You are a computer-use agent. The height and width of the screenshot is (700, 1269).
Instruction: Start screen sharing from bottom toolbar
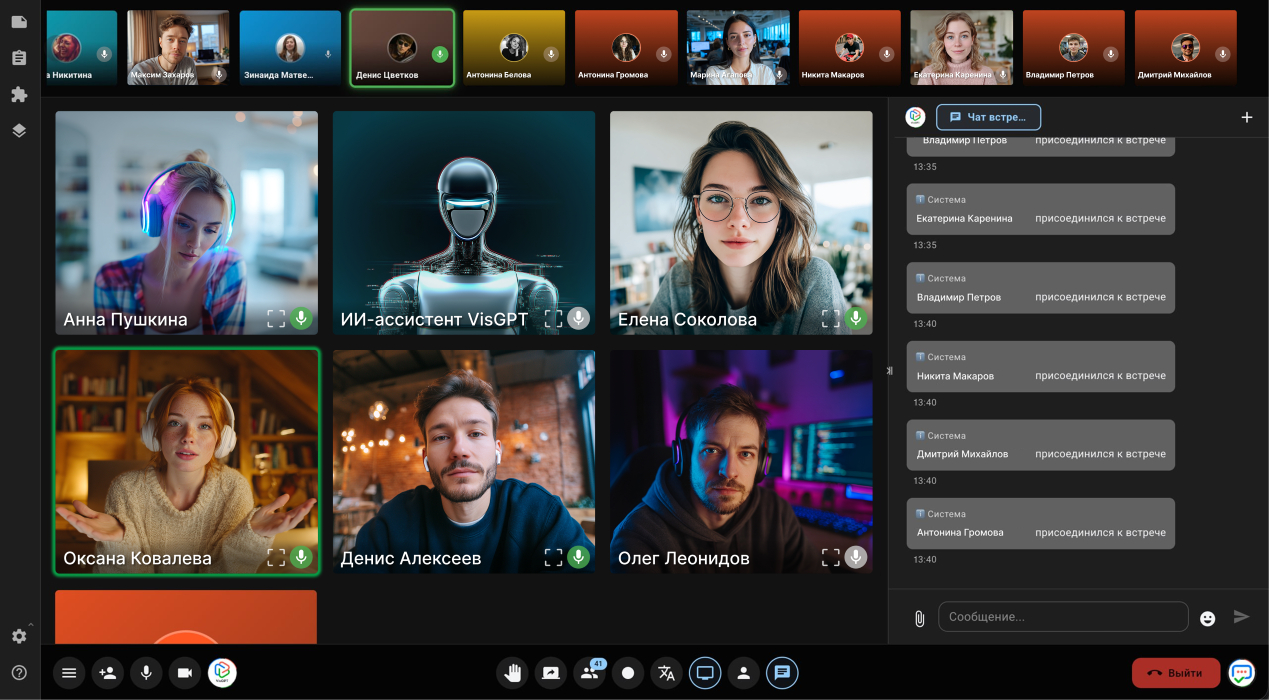click(x=551, y=673)
